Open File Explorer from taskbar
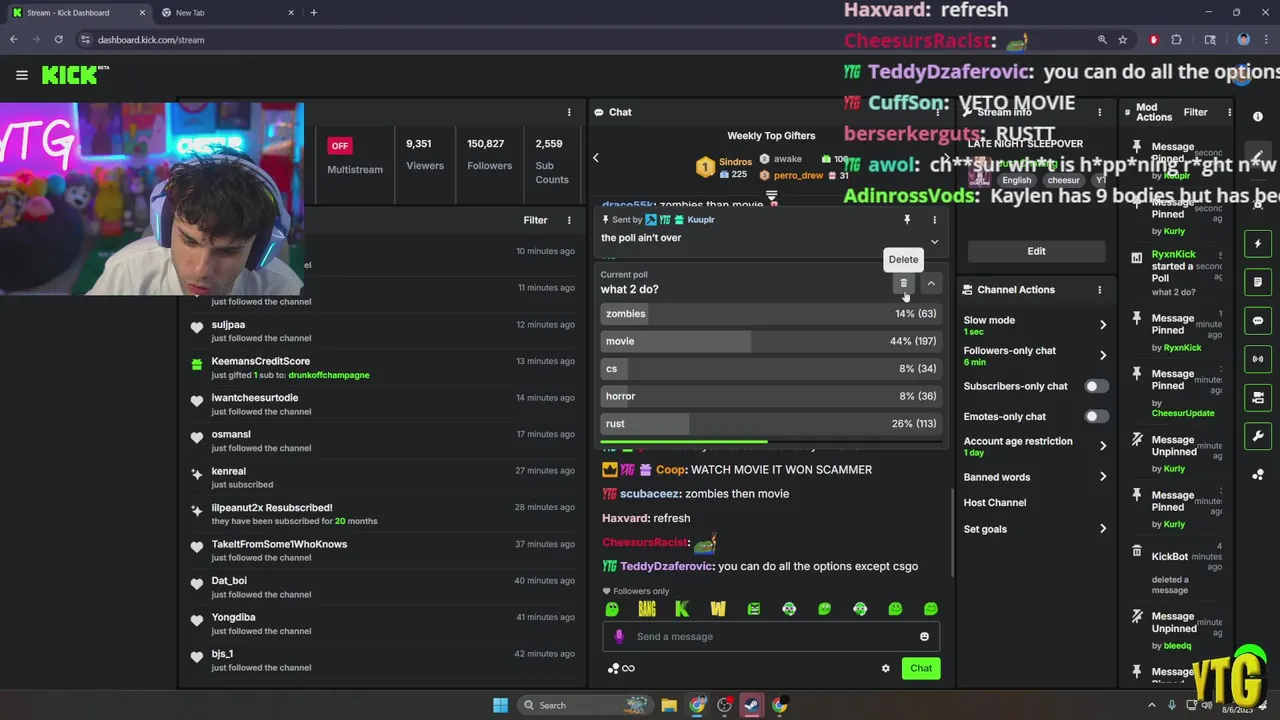 click(669, 705)
